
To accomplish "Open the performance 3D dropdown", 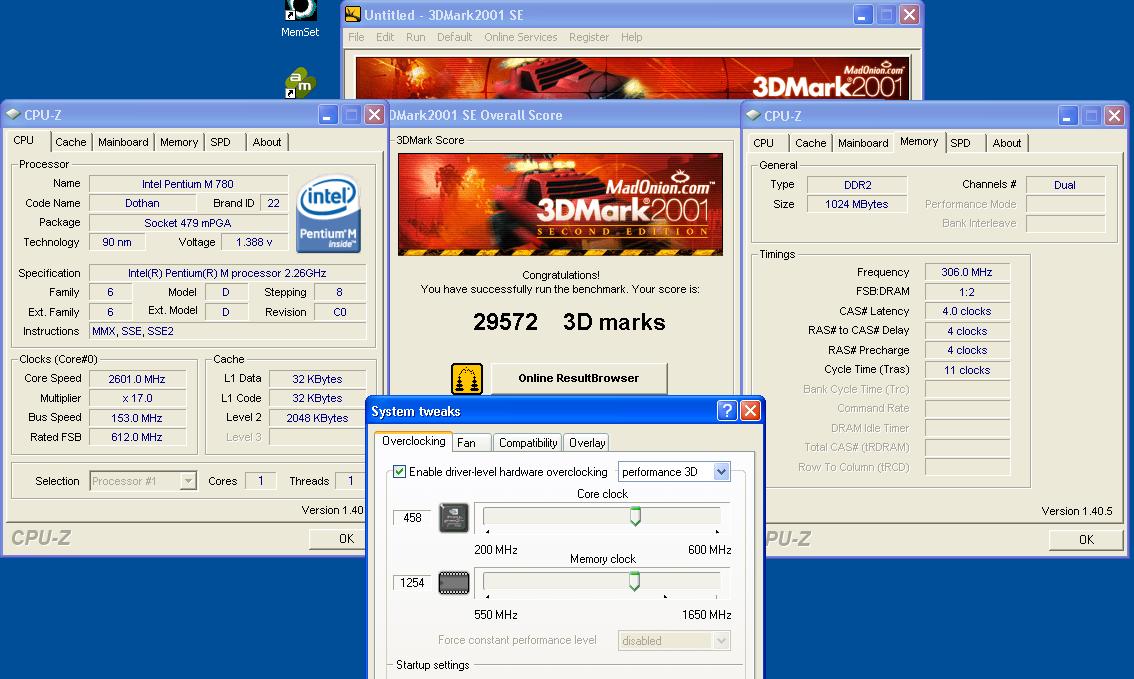I will point(721,472).
